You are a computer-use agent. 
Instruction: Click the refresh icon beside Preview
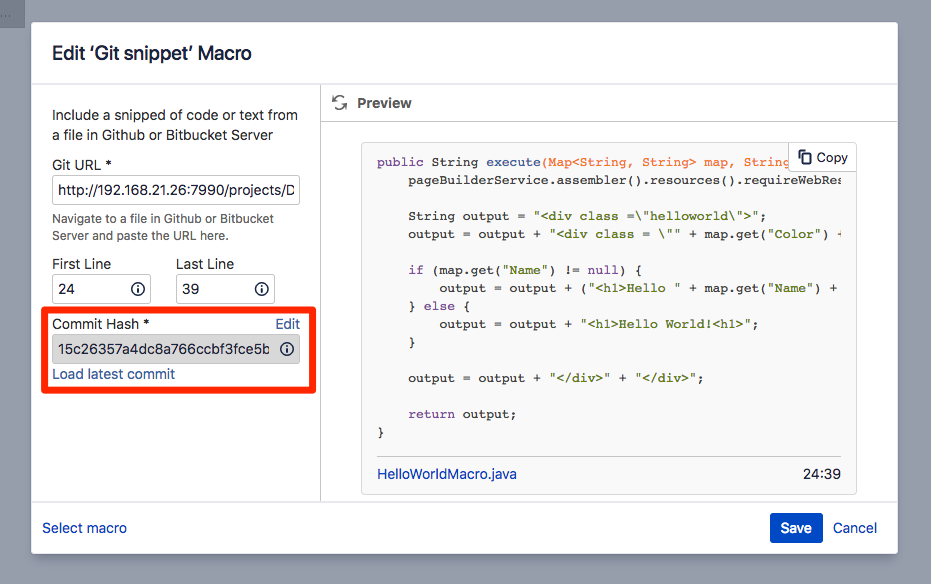coord(340,103)
